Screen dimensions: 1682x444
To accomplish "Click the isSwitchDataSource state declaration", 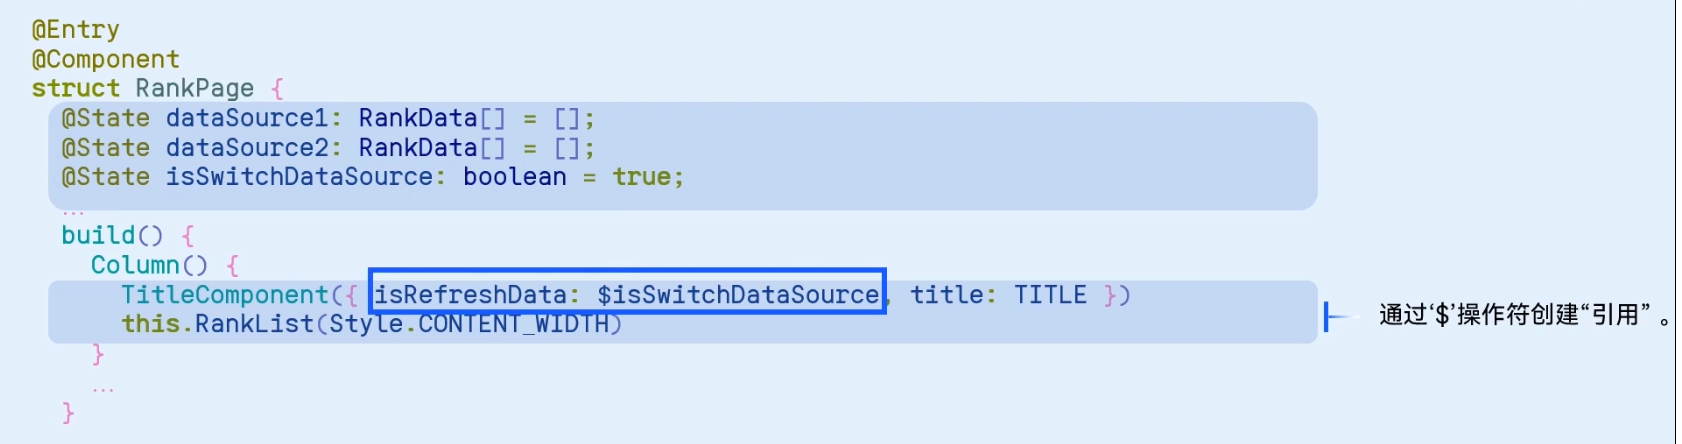I will (x=373, y=177).
